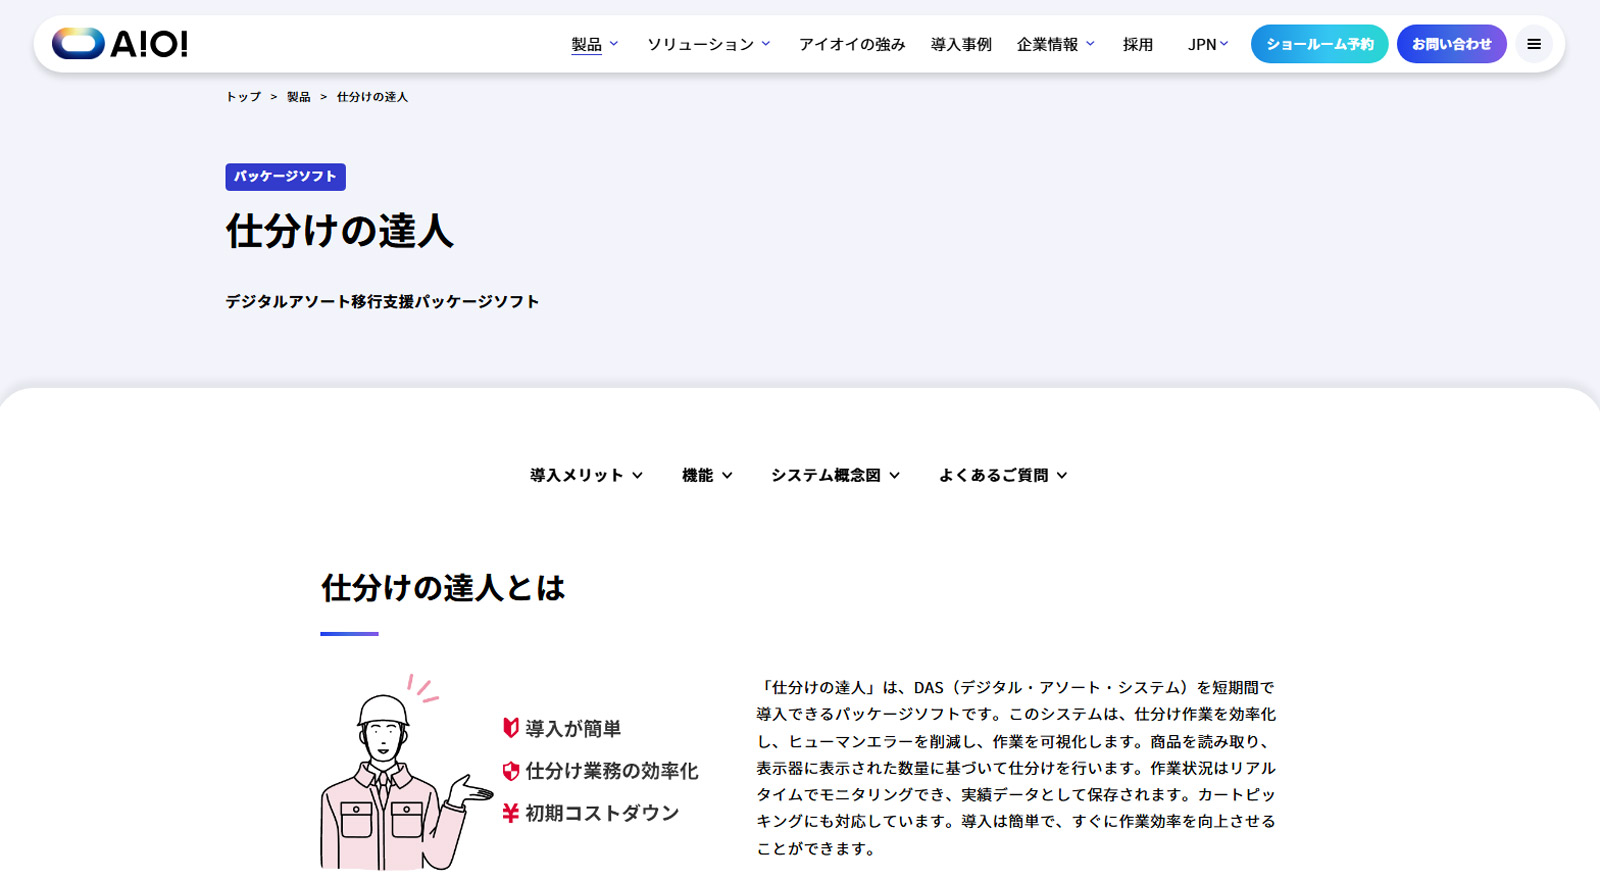Click the shield icon beside 仕分け業務の効率化

(510, 771)
